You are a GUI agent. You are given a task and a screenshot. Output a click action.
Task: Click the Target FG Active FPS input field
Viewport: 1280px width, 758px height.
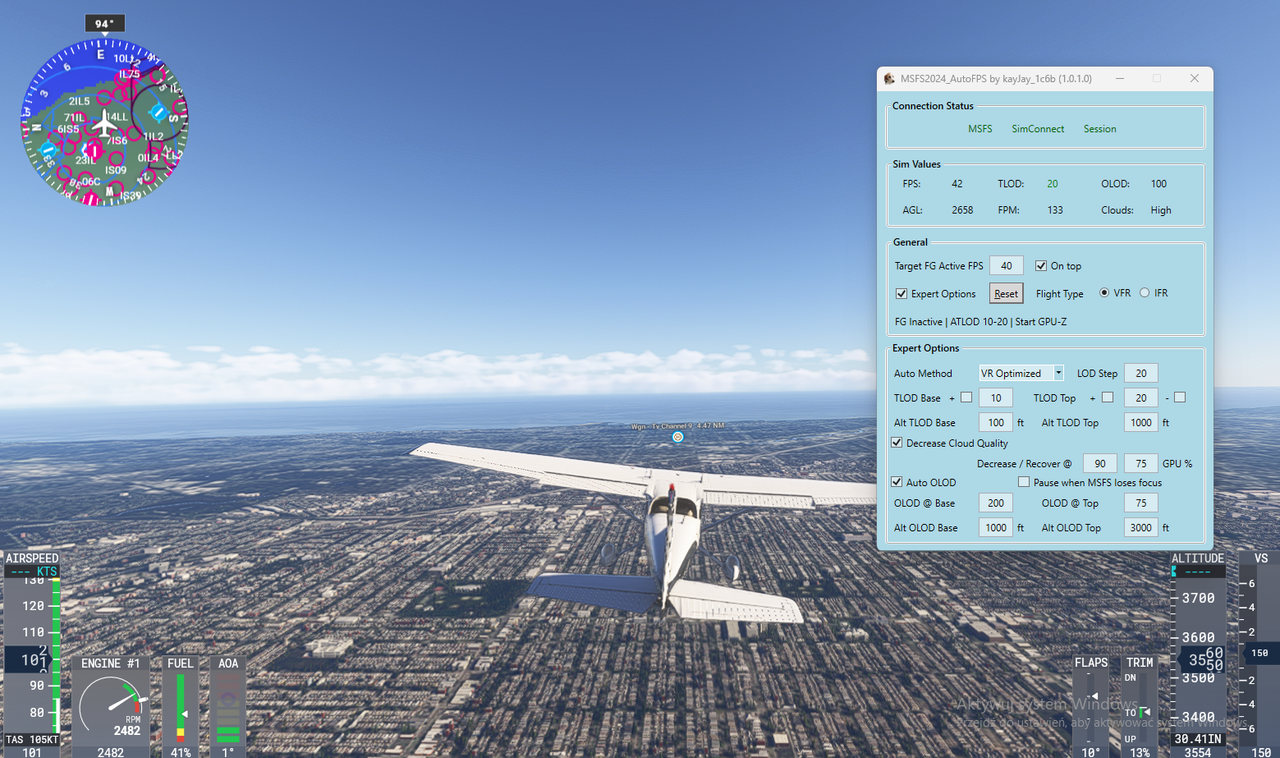[1006, 265]
